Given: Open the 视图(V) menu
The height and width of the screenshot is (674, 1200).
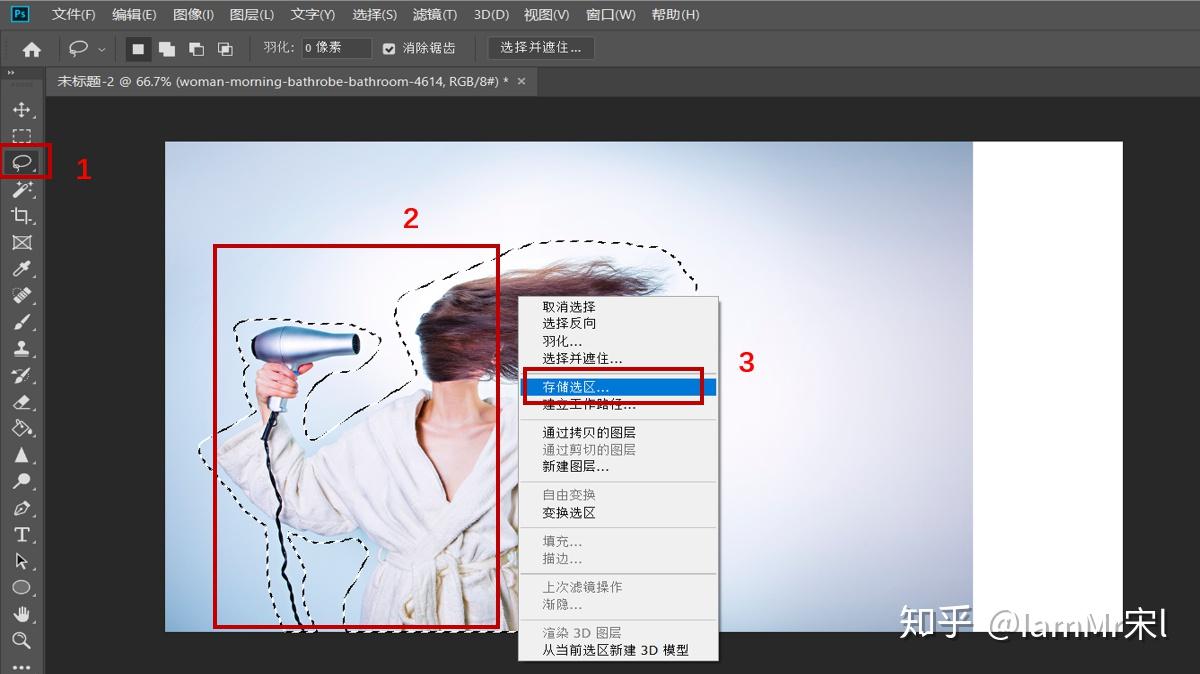Looking at the screenshot, I should pos(546,15).
